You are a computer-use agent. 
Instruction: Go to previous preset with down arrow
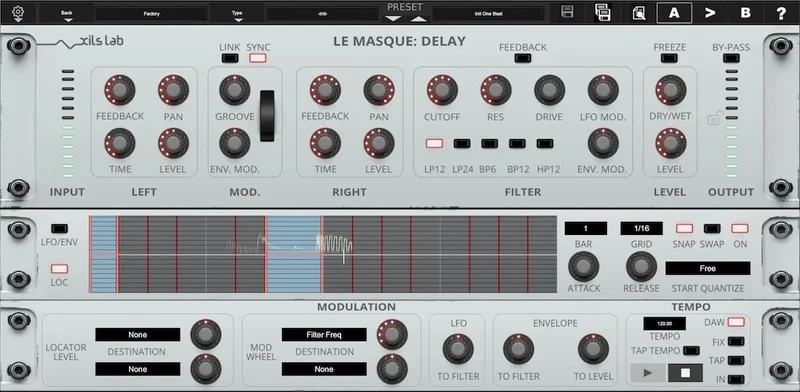coord(393,19)
